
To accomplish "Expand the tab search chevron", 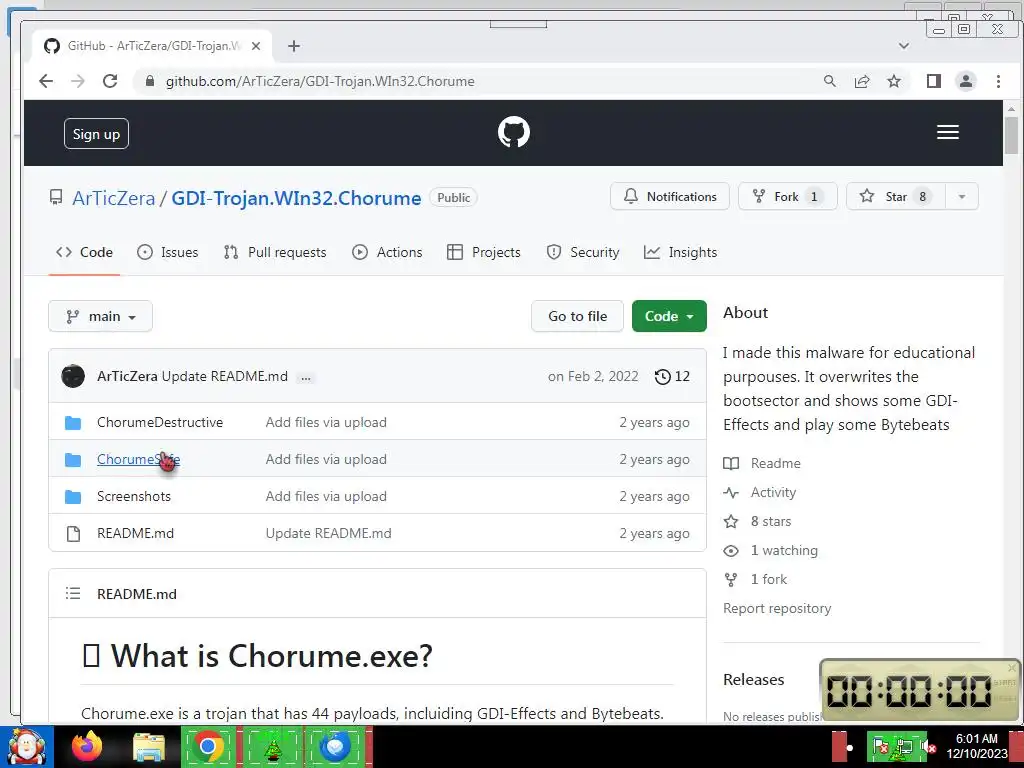I will (904, 46).
